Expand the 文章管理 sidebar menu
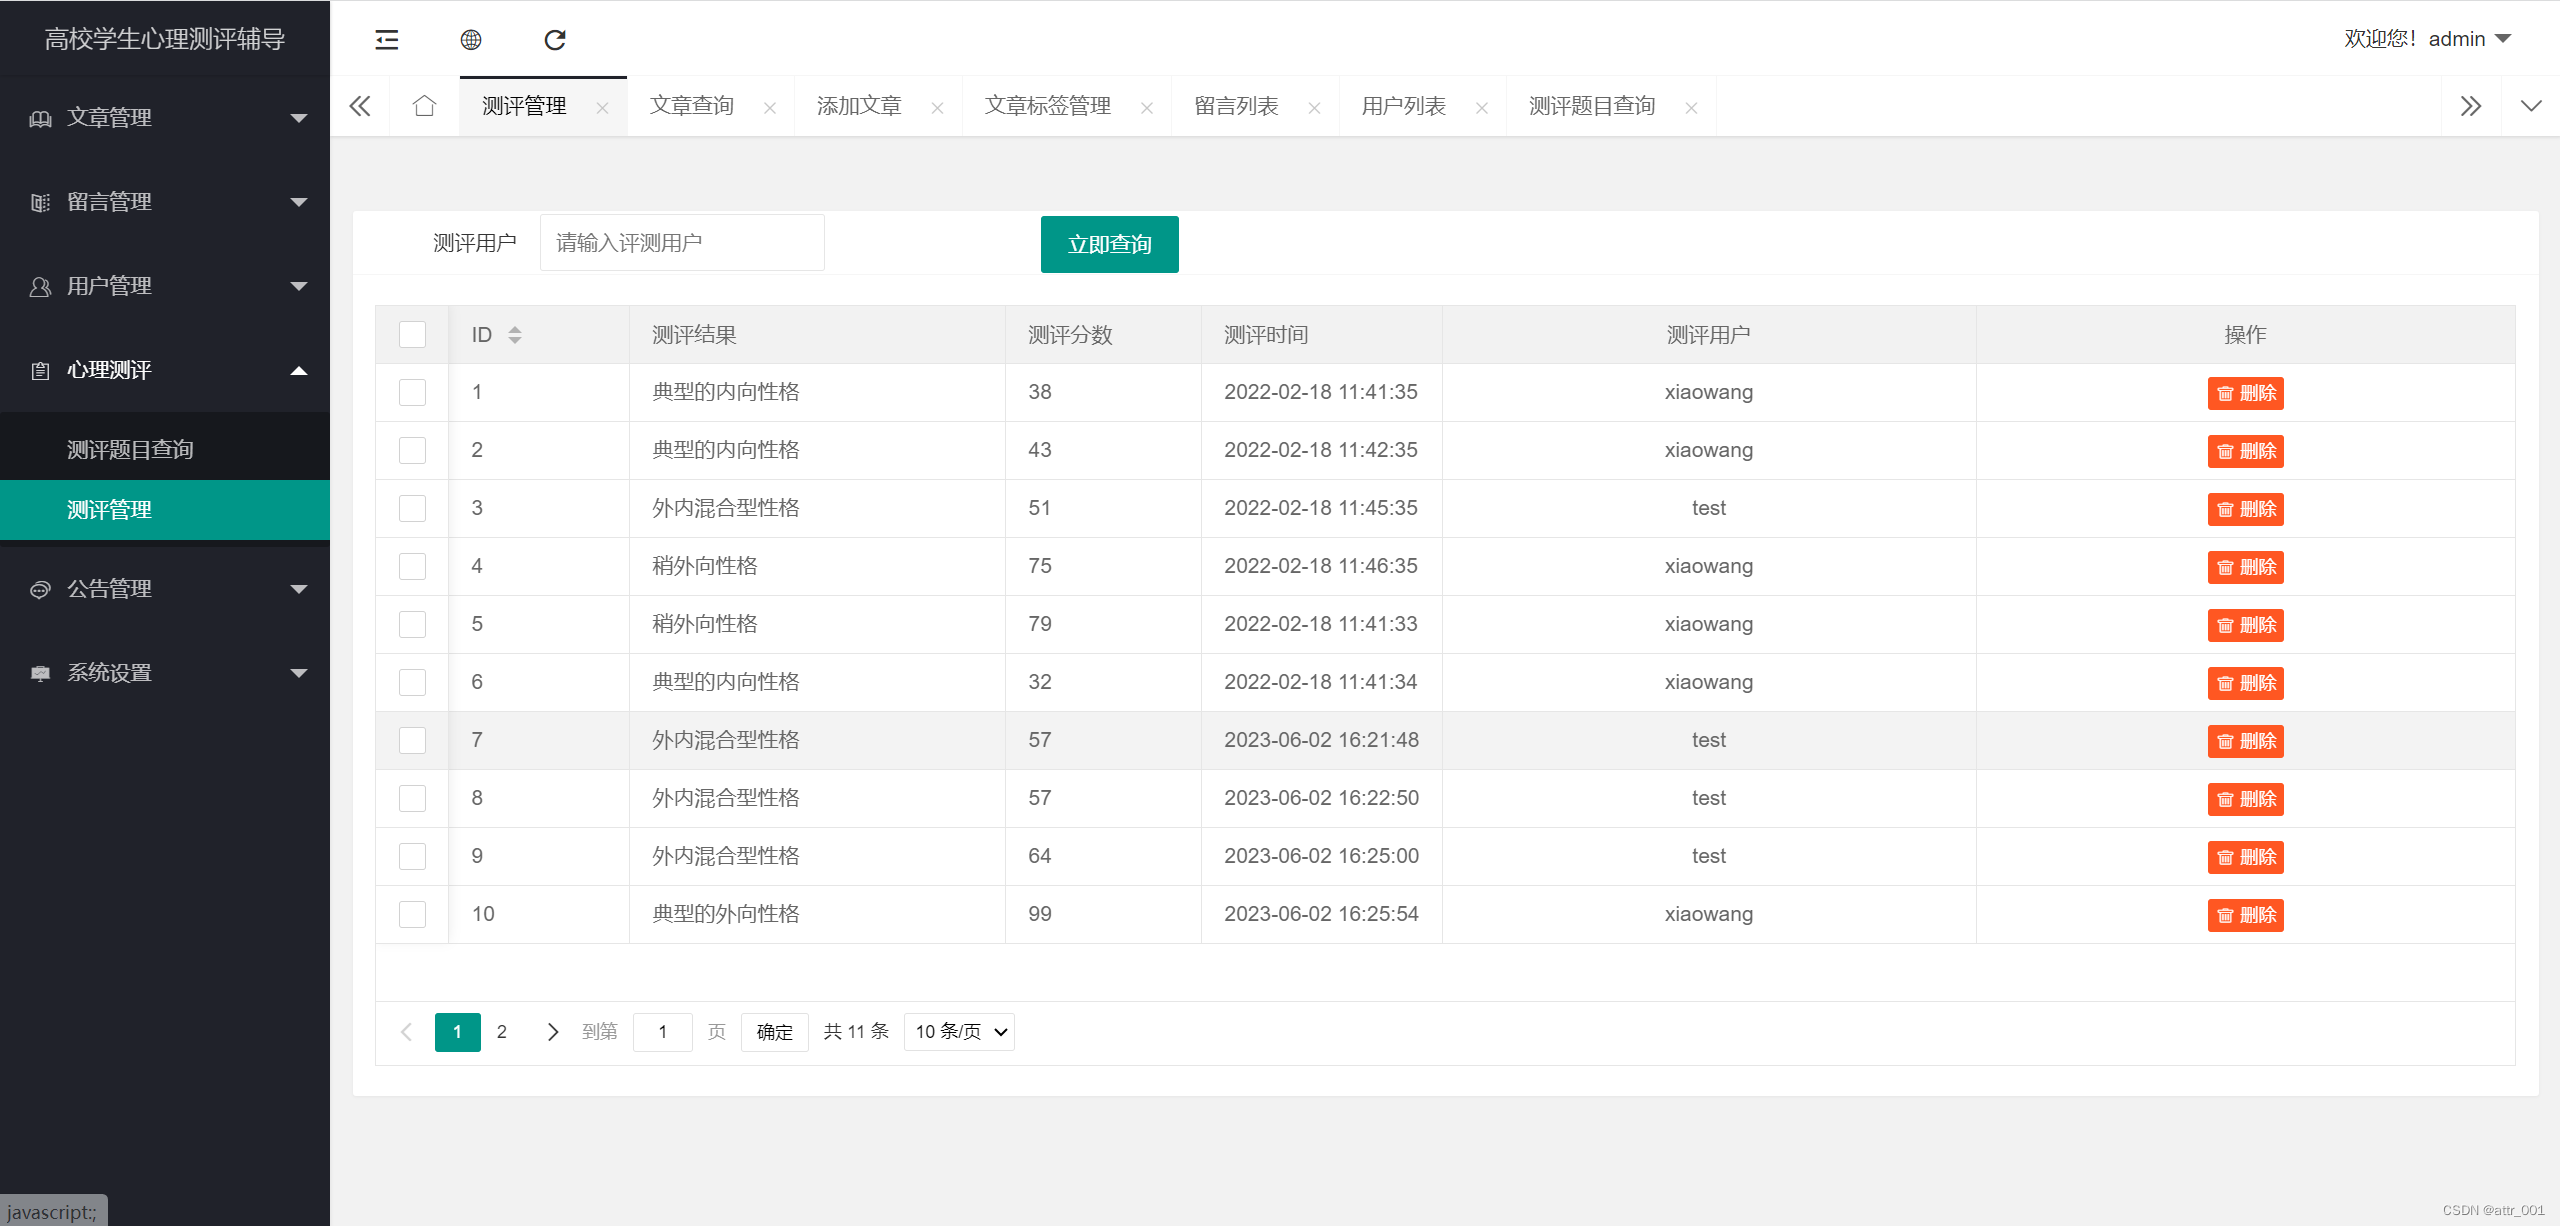Image resolution: width=2560 pixels, height=1226 pixels. click(165, 118)
